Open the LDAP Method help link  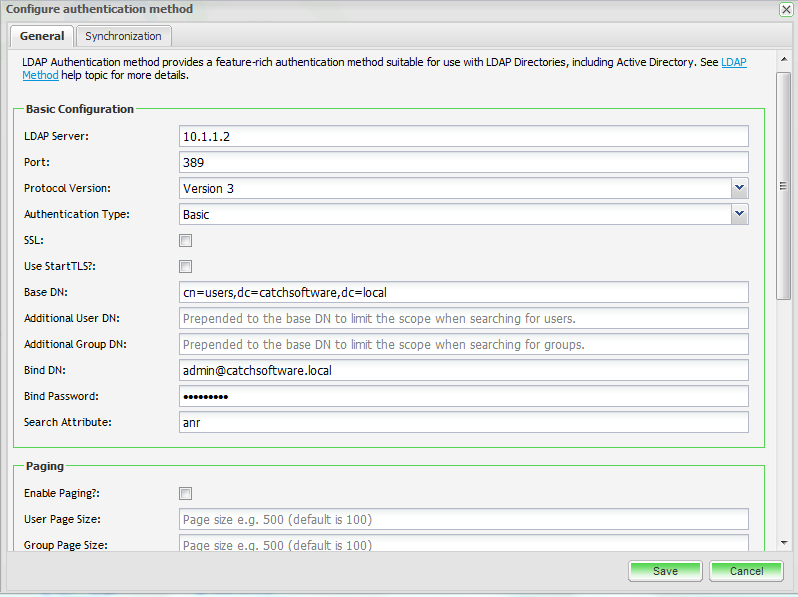point(733,62)
